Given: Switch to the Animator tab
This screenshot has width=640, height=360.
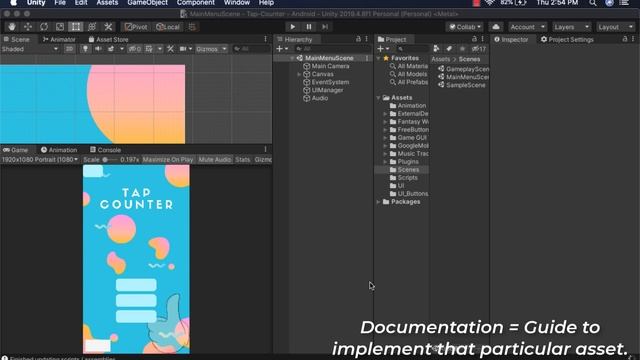Looking at the screenshot, I should [59, 40].
